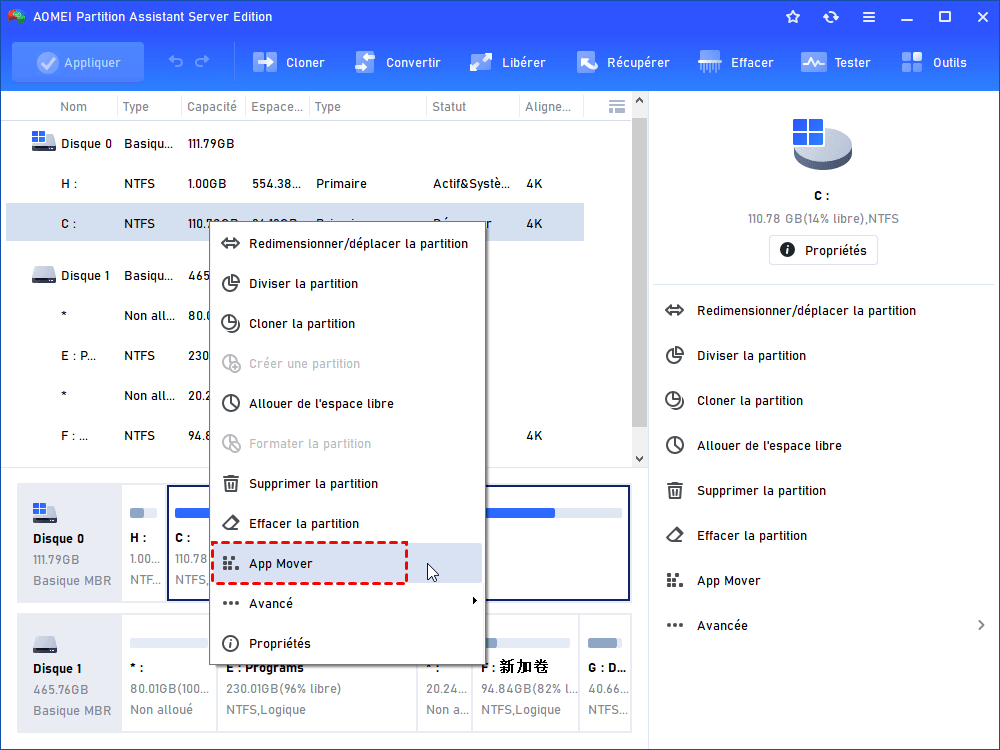
Task: Click the Appliquer button
Action: (78, 62)
